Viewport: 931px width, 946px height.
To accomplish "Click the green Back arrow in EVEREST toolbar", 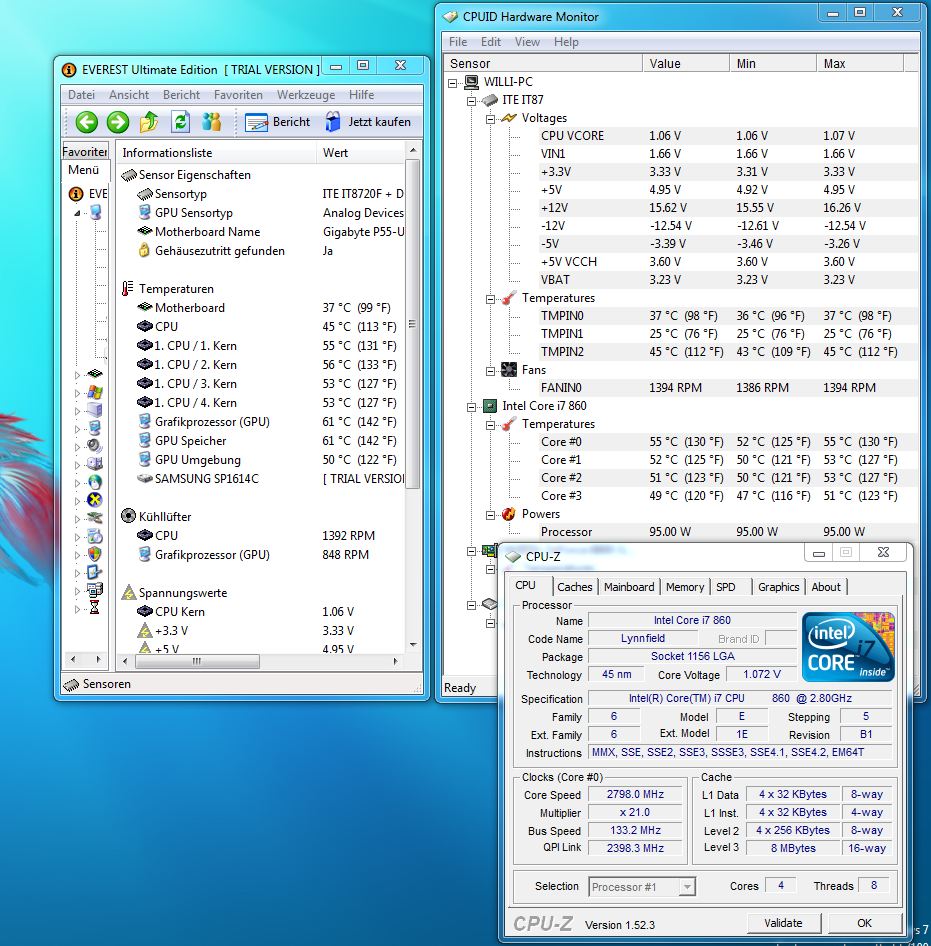I will [86, 122].
